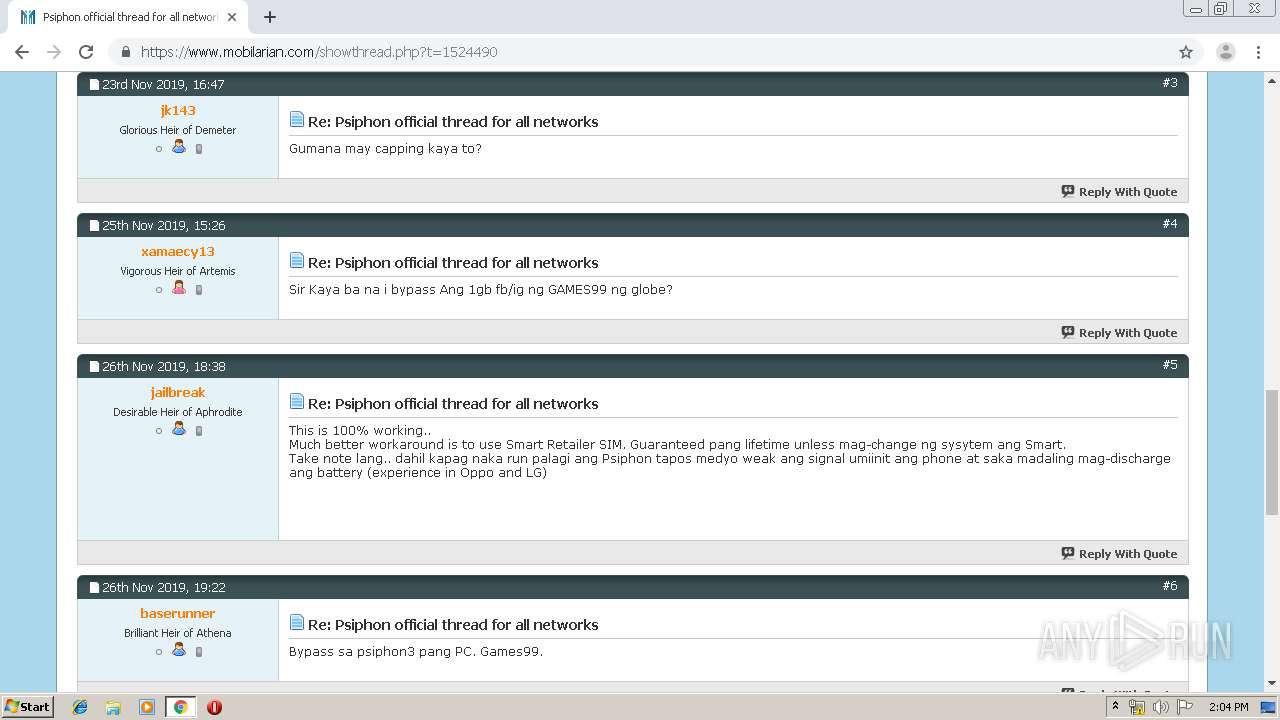Reply With Quote to jk143's post
Image resolution: width=1280 pixels, height=720 pixels.
[x=1119, y=192]
